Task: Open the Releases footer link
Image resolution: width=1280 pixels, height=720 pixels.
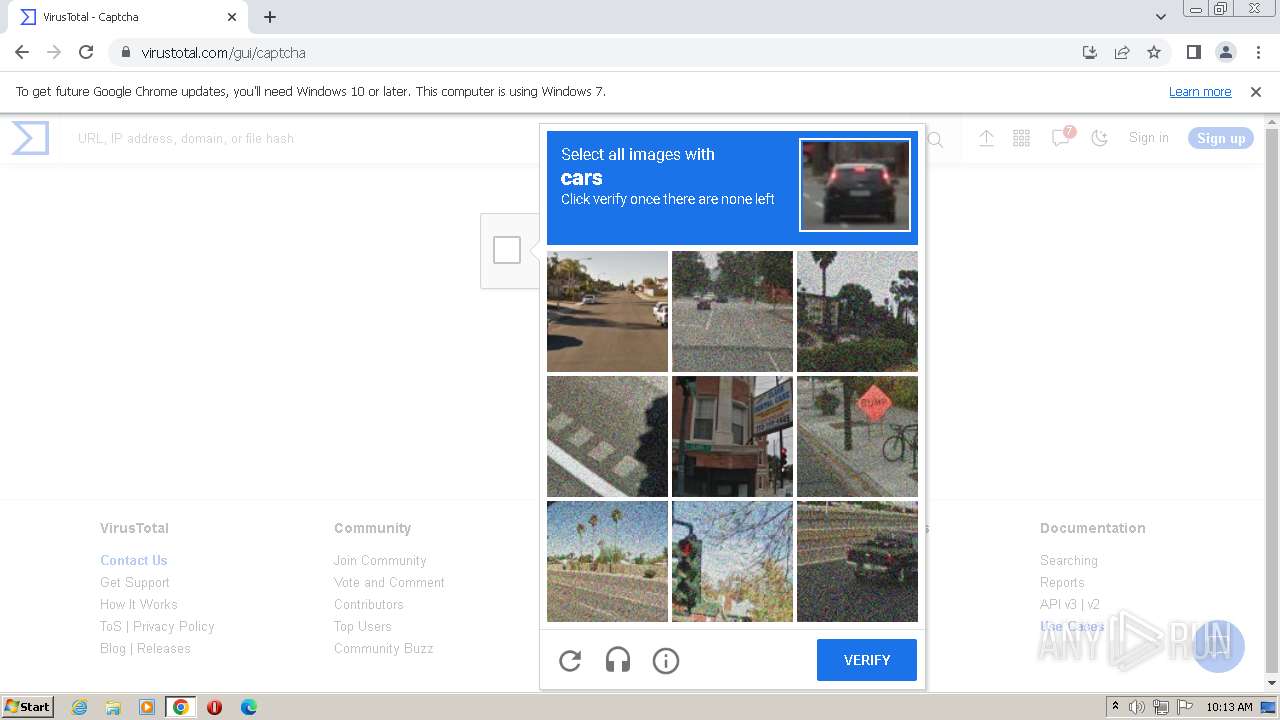Action: point(164,648)
